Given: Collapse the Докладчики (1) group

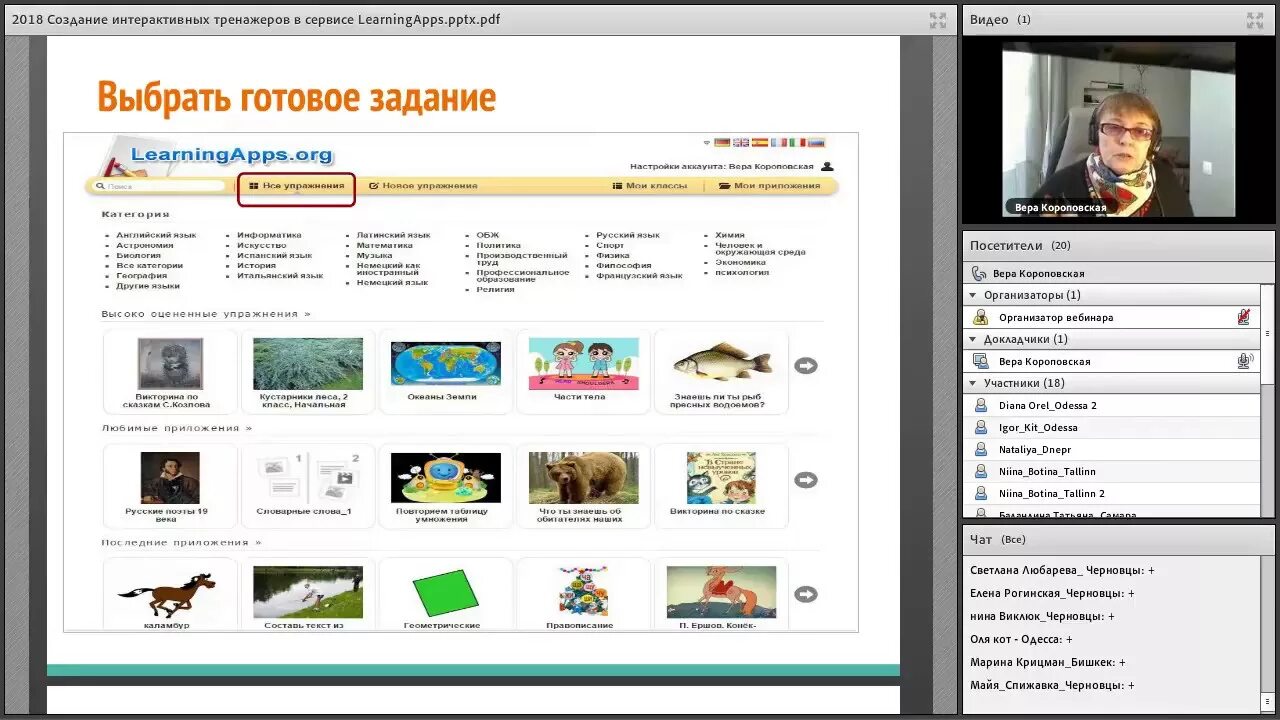Looking at the screenshot, I should tap(972, 339).
